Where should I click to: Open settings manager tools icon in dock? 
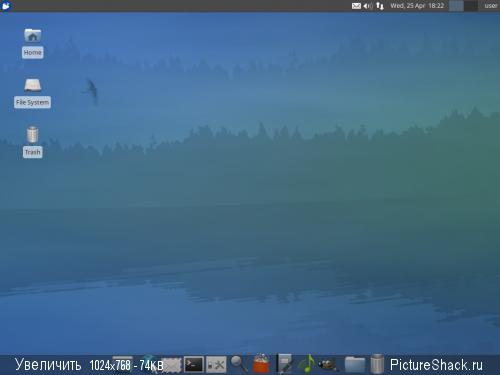tap(216, 365)
